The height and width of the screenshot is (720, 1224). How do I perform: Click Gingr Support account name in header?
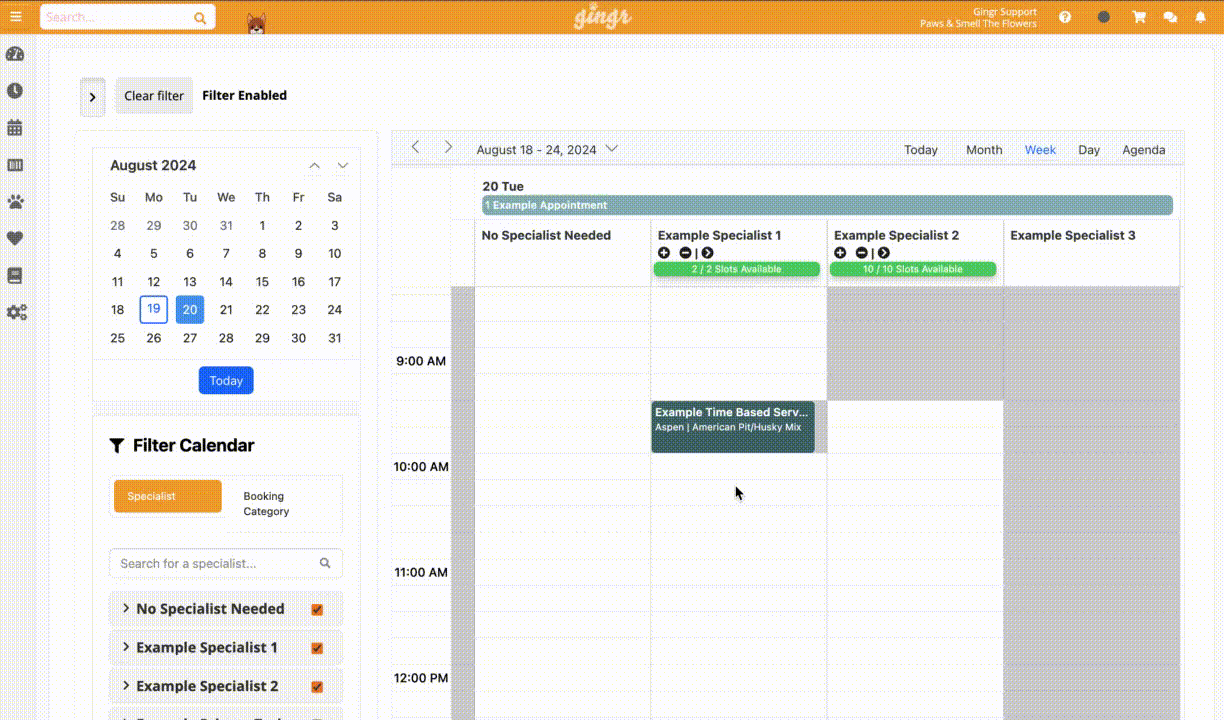click(1004, 12)
